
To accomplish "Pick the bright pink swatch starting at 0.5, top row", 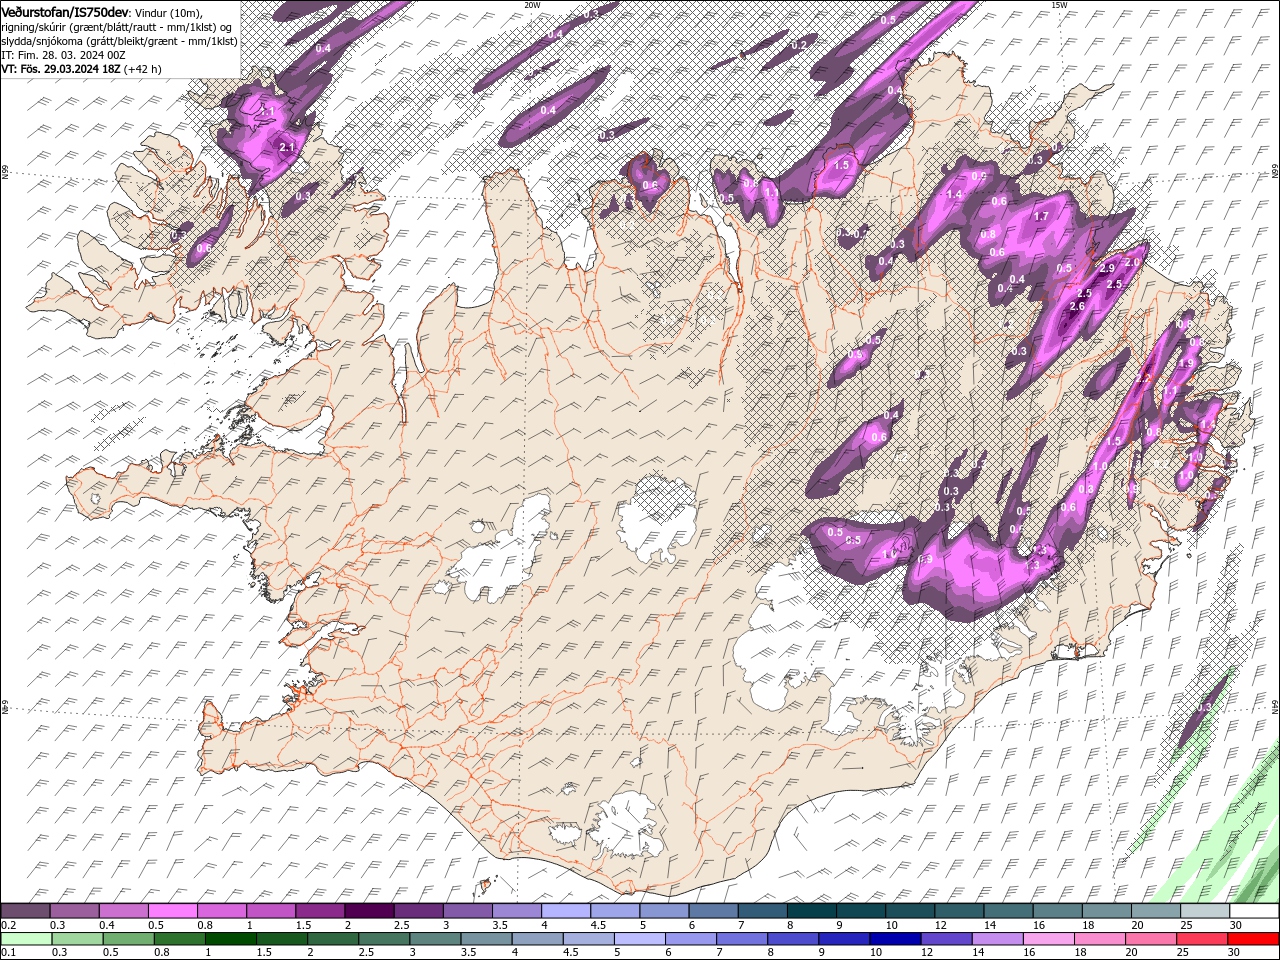I will point(173,911).
